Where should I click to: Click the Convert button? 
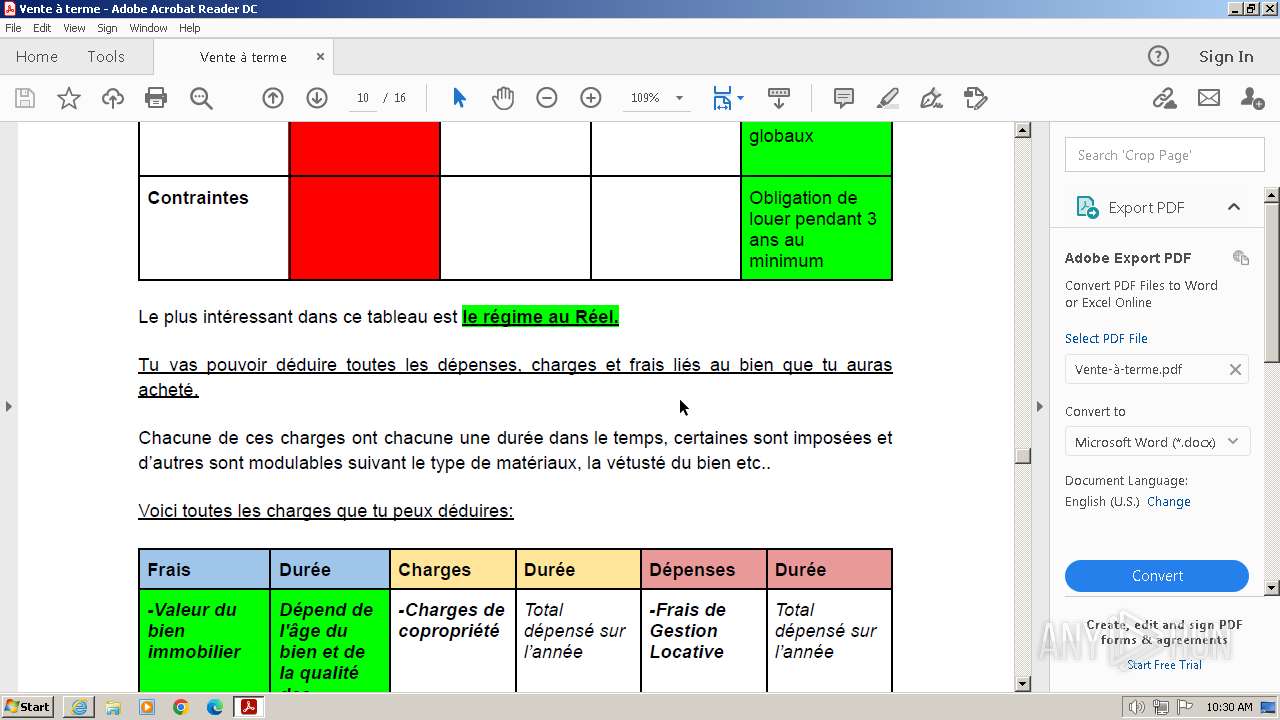click(x=1157, y=576)
